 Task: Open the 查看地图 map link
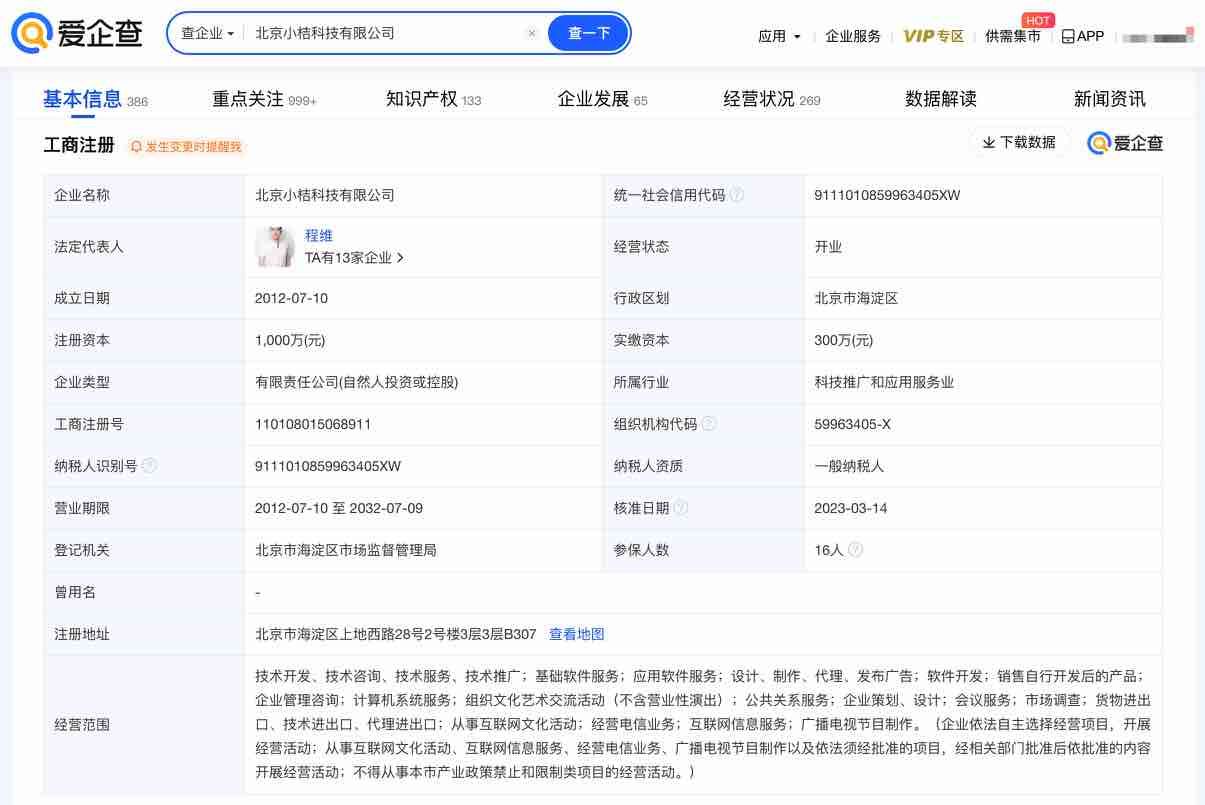tap(577, 634)
